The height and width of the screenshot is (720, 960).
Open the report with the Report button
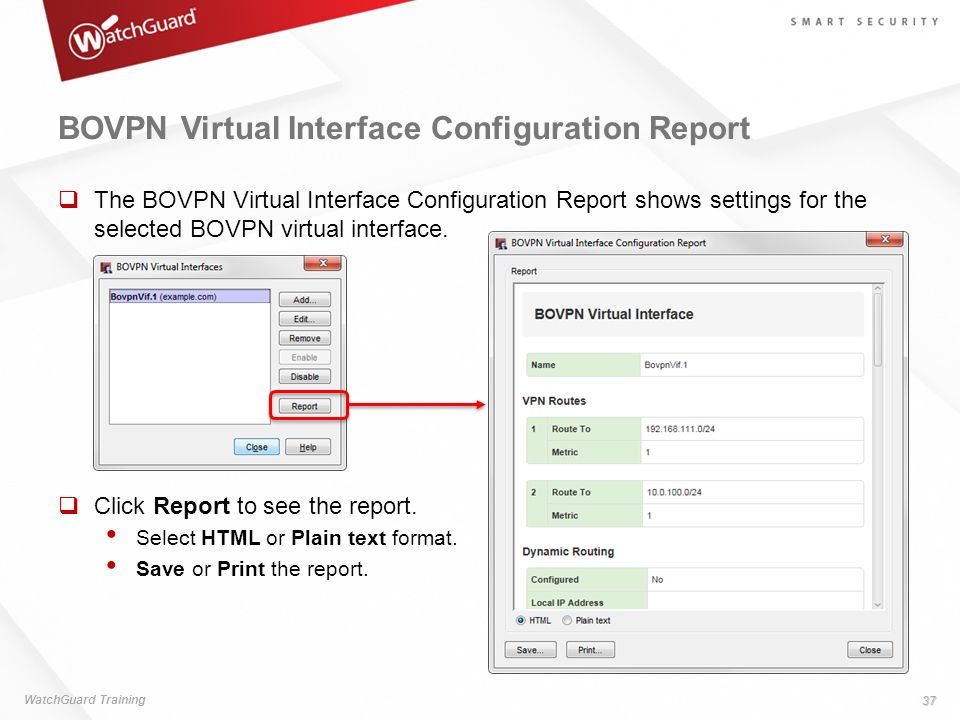click(304, 406)
